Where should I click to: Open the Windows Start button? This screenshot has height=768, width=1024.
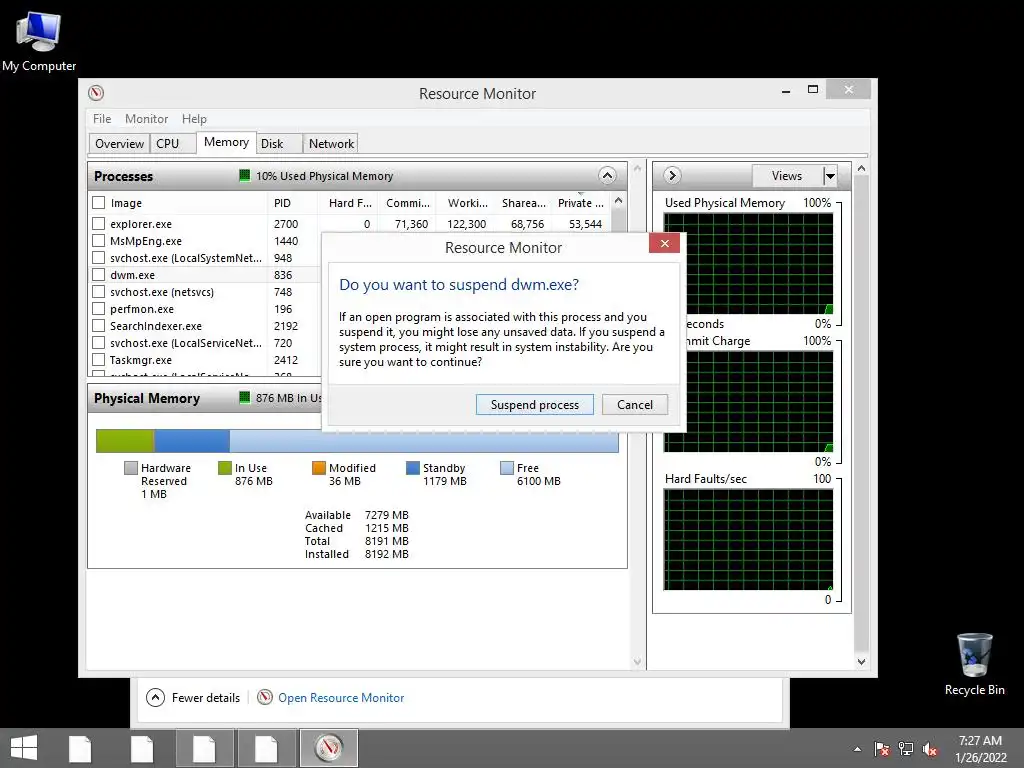(x=24, y=748)
